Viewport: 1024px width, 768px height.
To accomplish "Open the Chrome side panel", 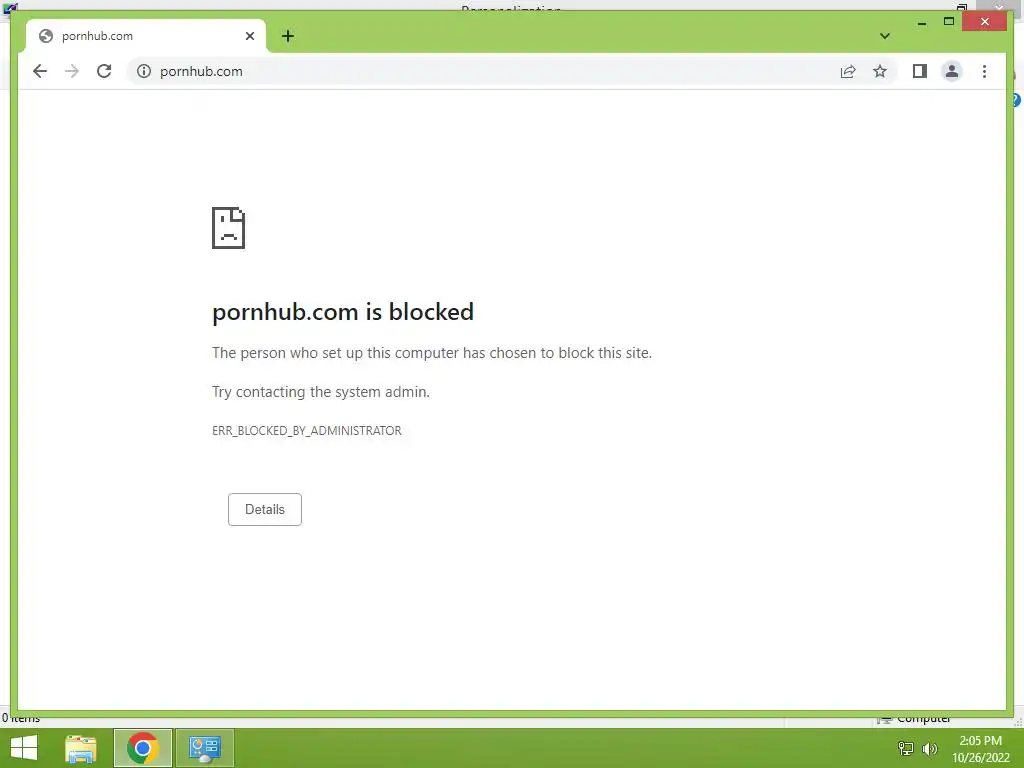I will tap(920, 71).
